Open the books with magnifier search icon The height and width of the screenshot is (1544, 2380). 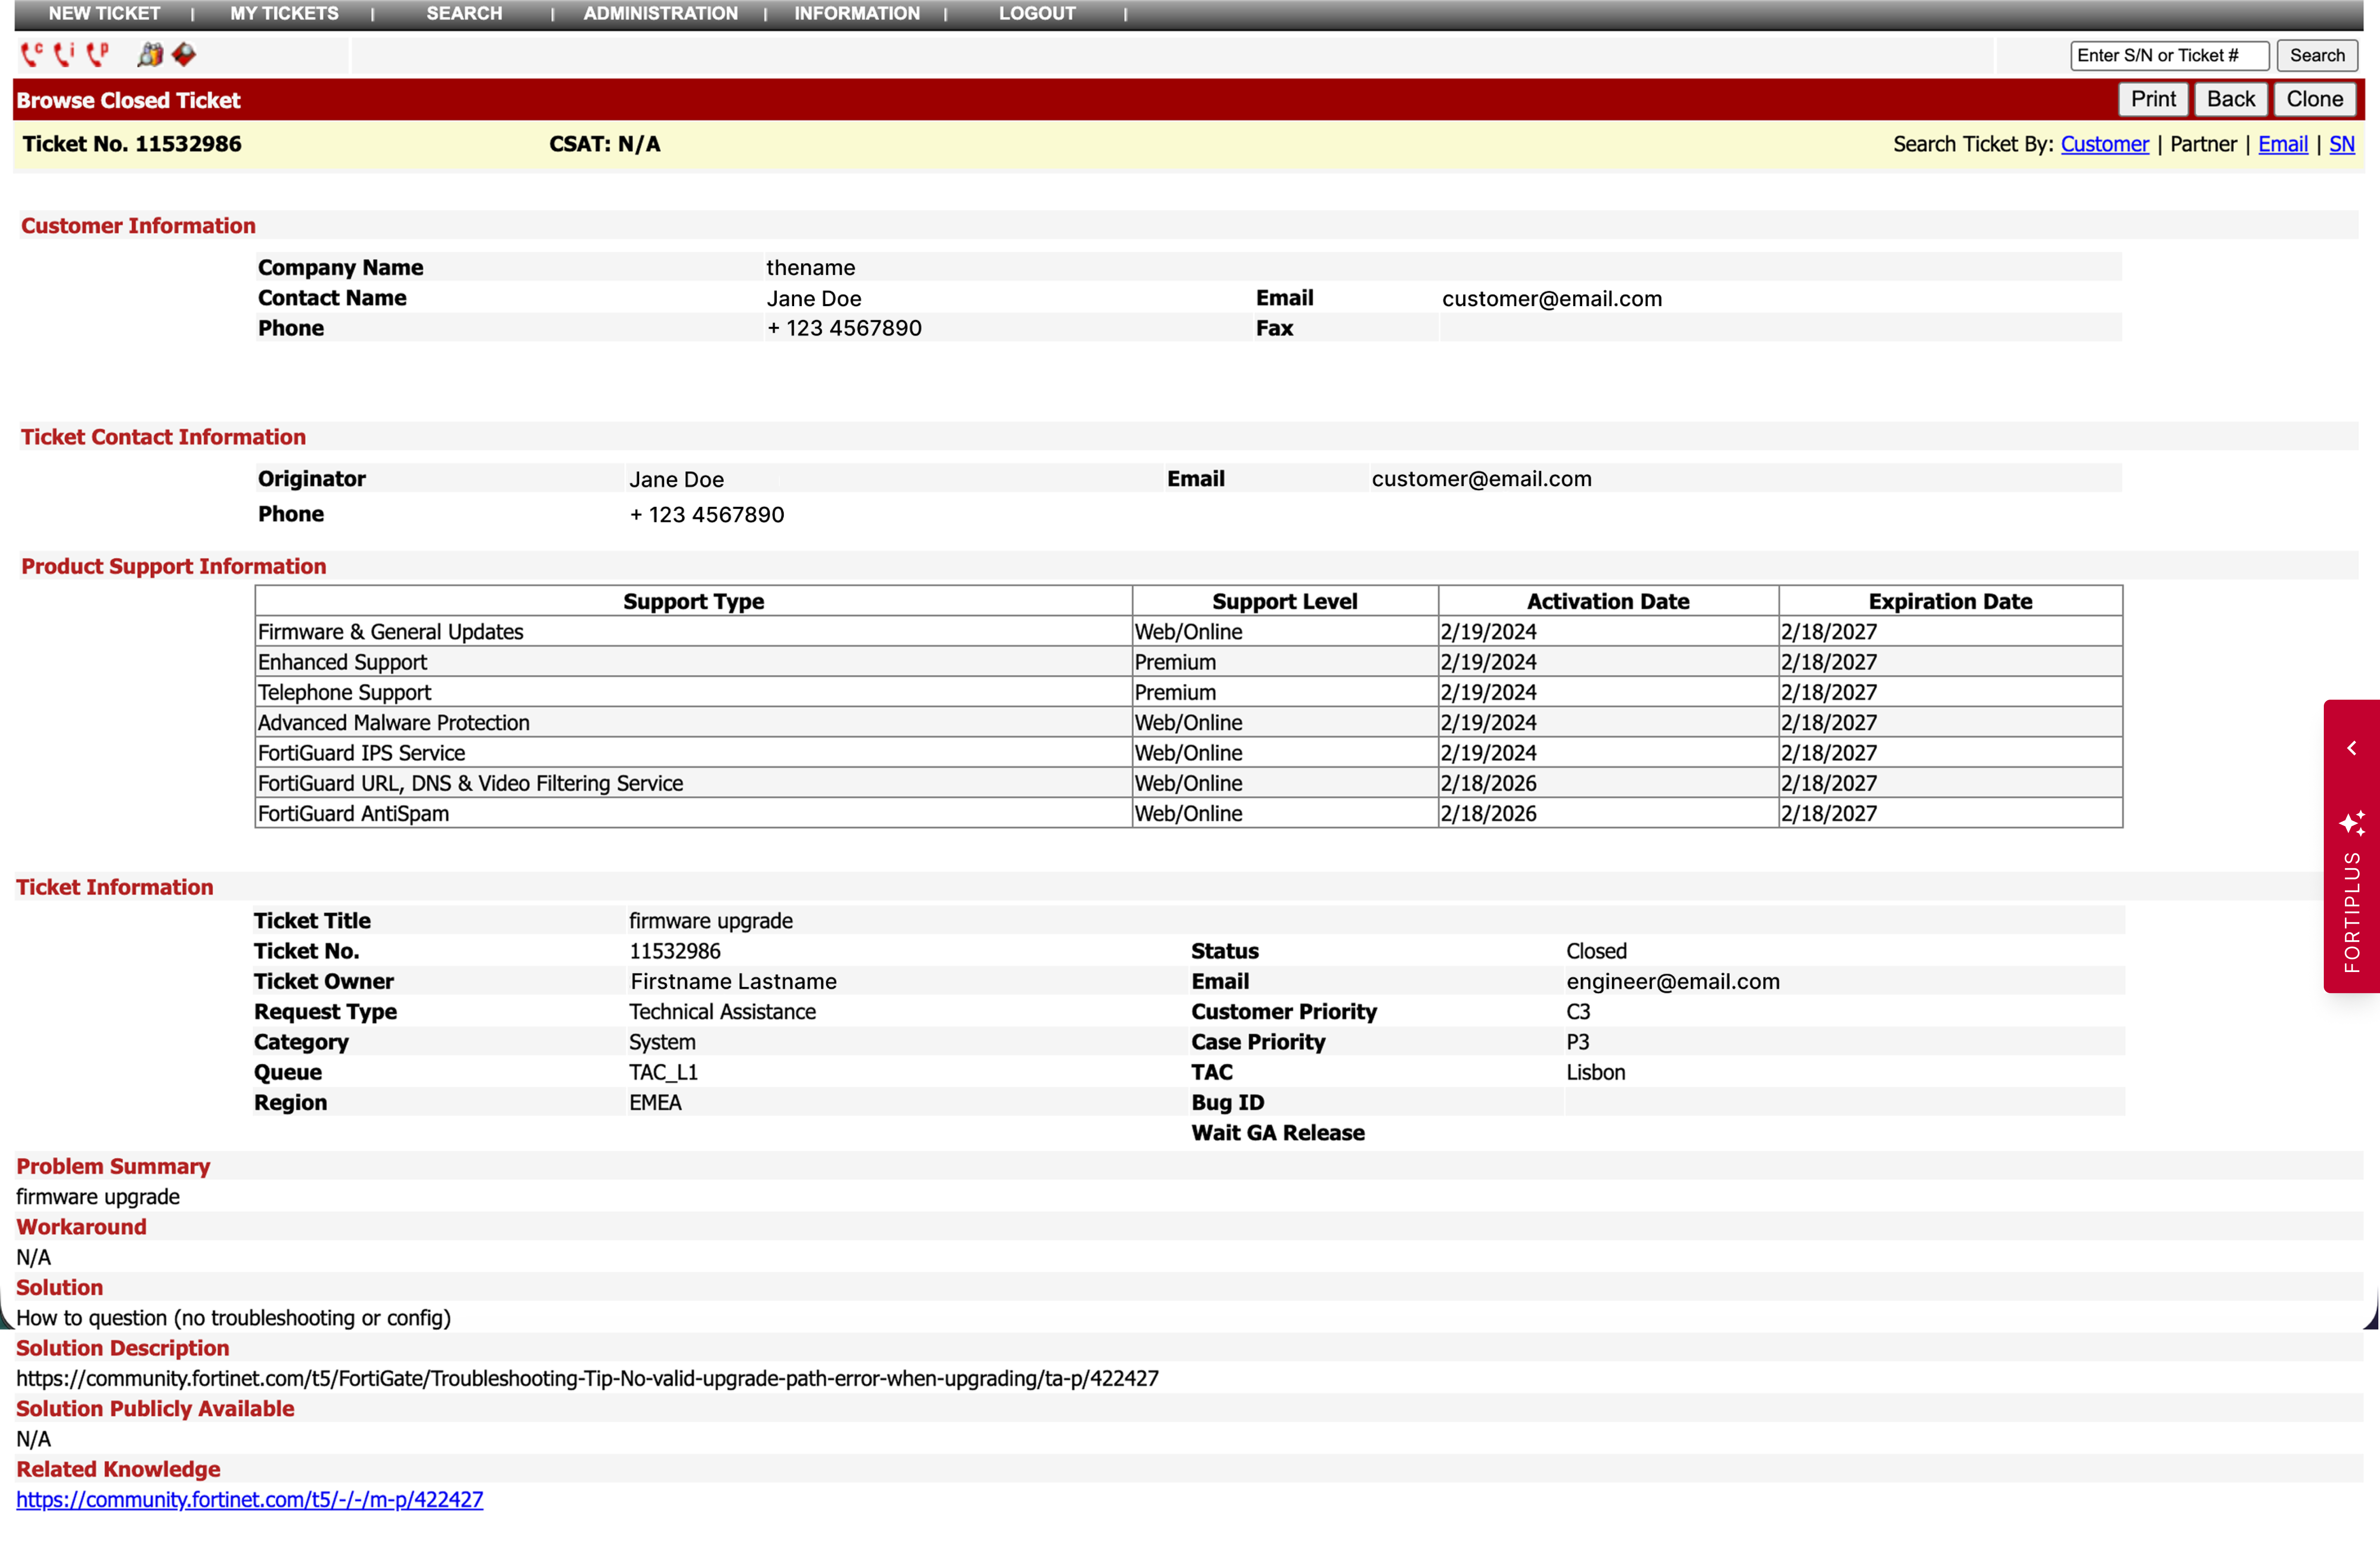click(x=150, y=54)
